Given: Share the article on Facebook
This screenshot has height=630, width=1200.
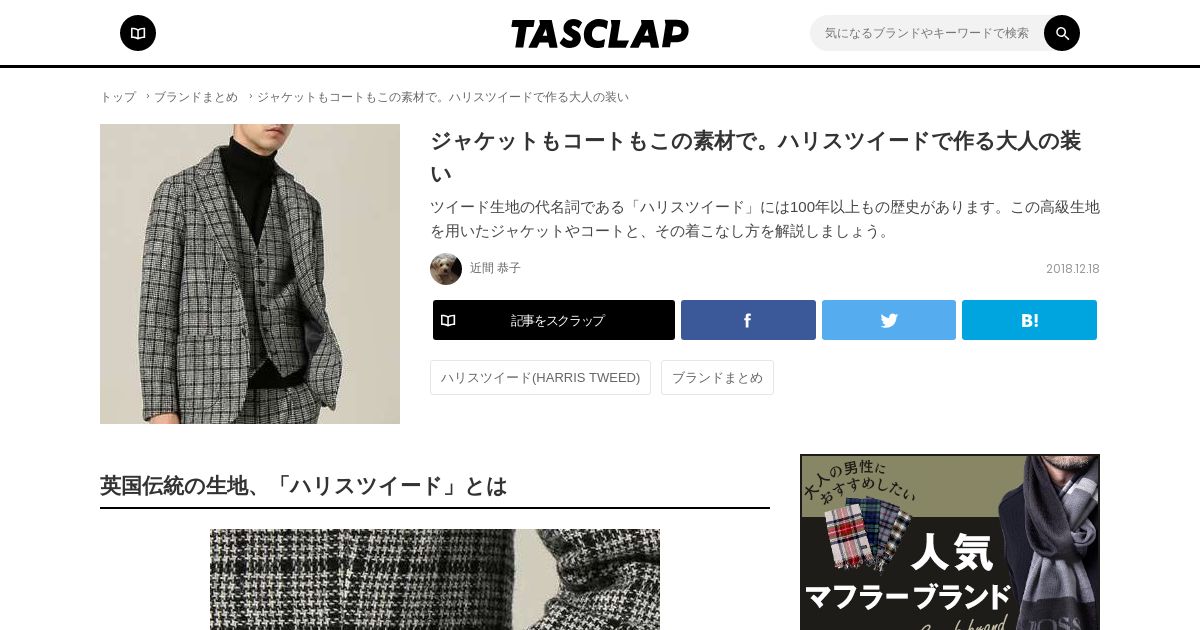Looking at the screenshot, I should click(748, 320).
